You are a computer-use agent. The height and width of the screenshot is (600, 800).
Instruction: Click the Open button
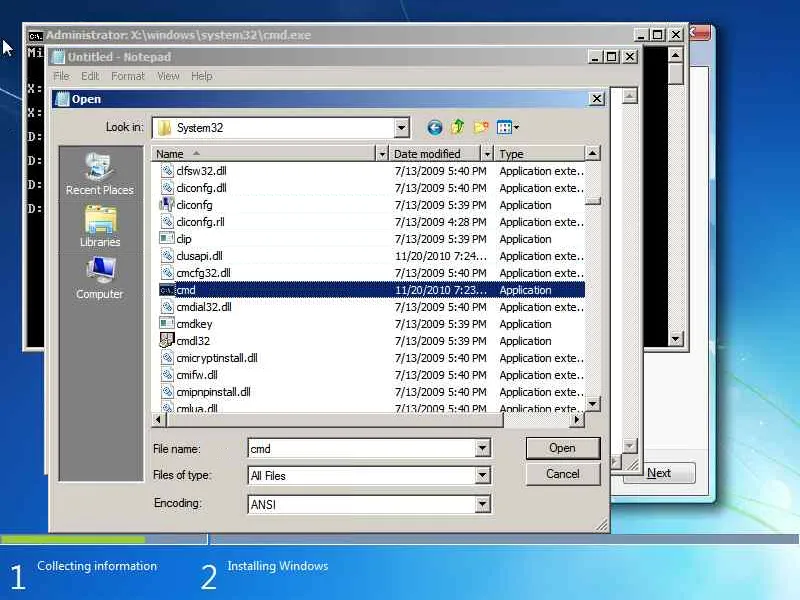(x=563, y=448)
